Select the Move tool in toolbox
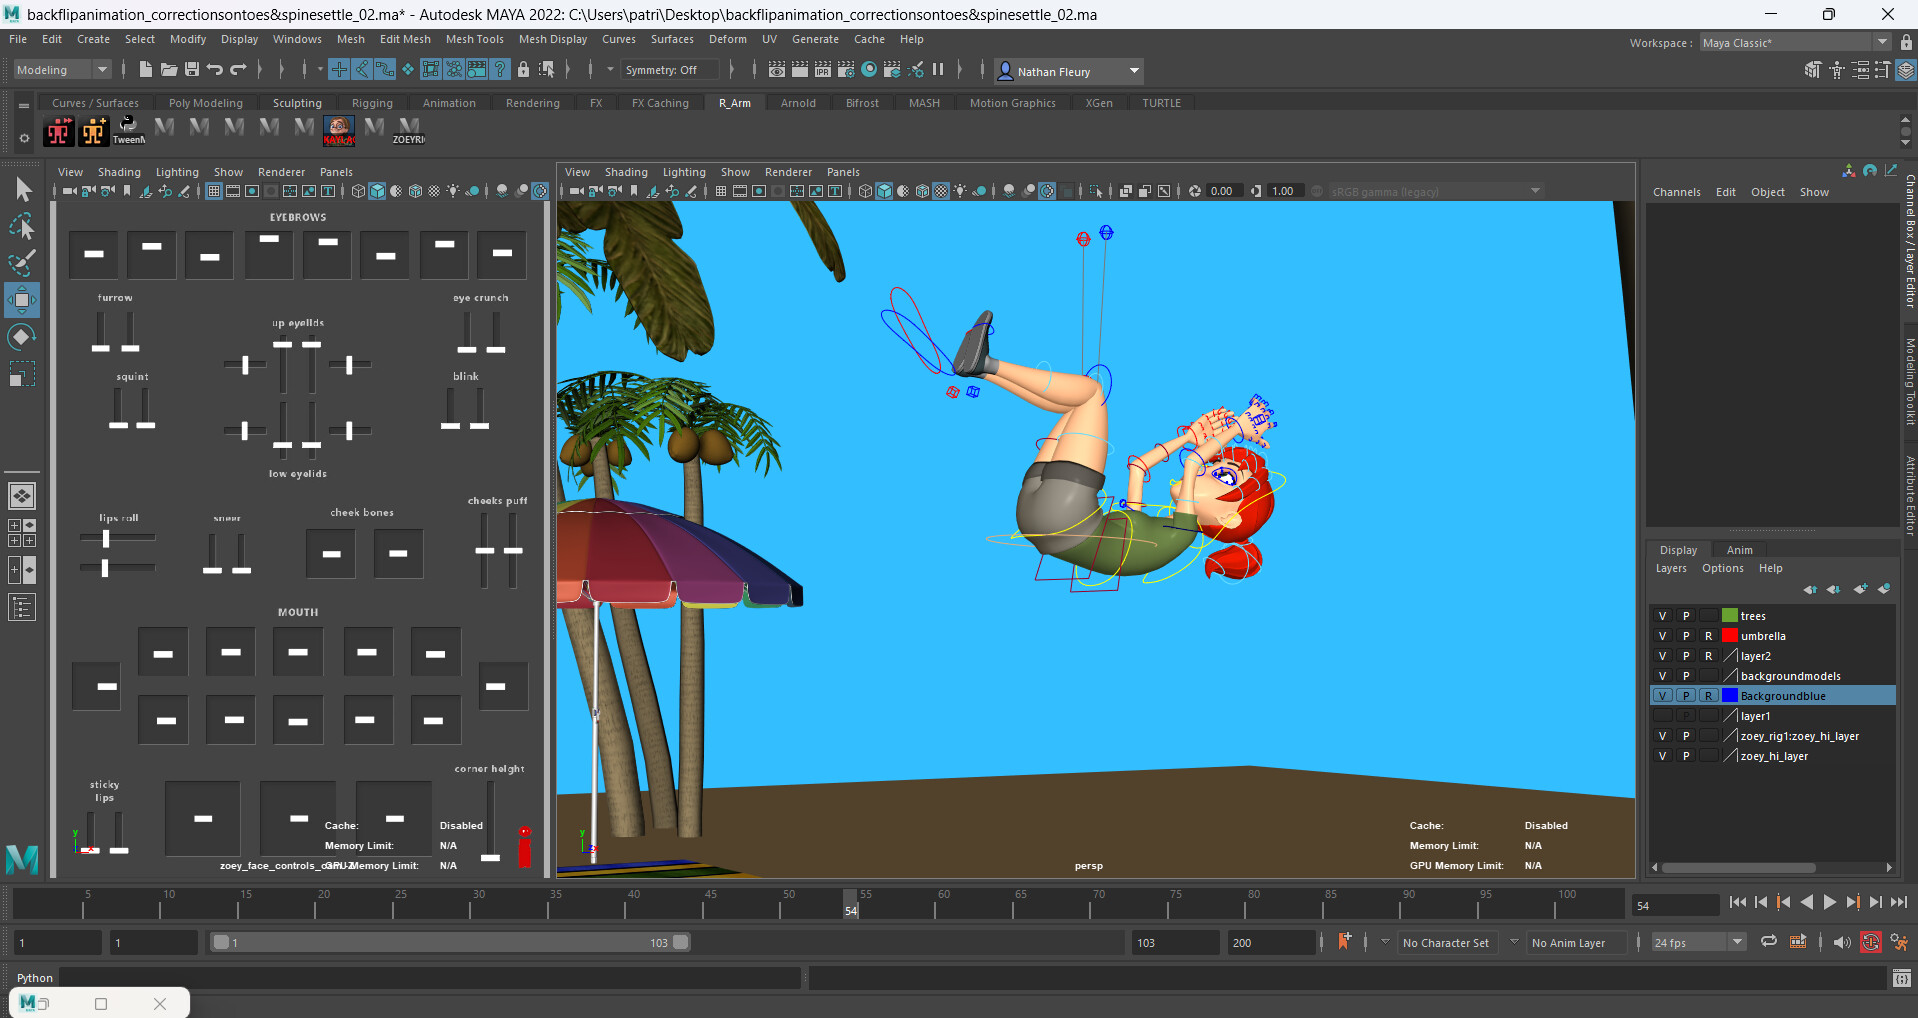 pyautogui.click(x=22, y=300)
